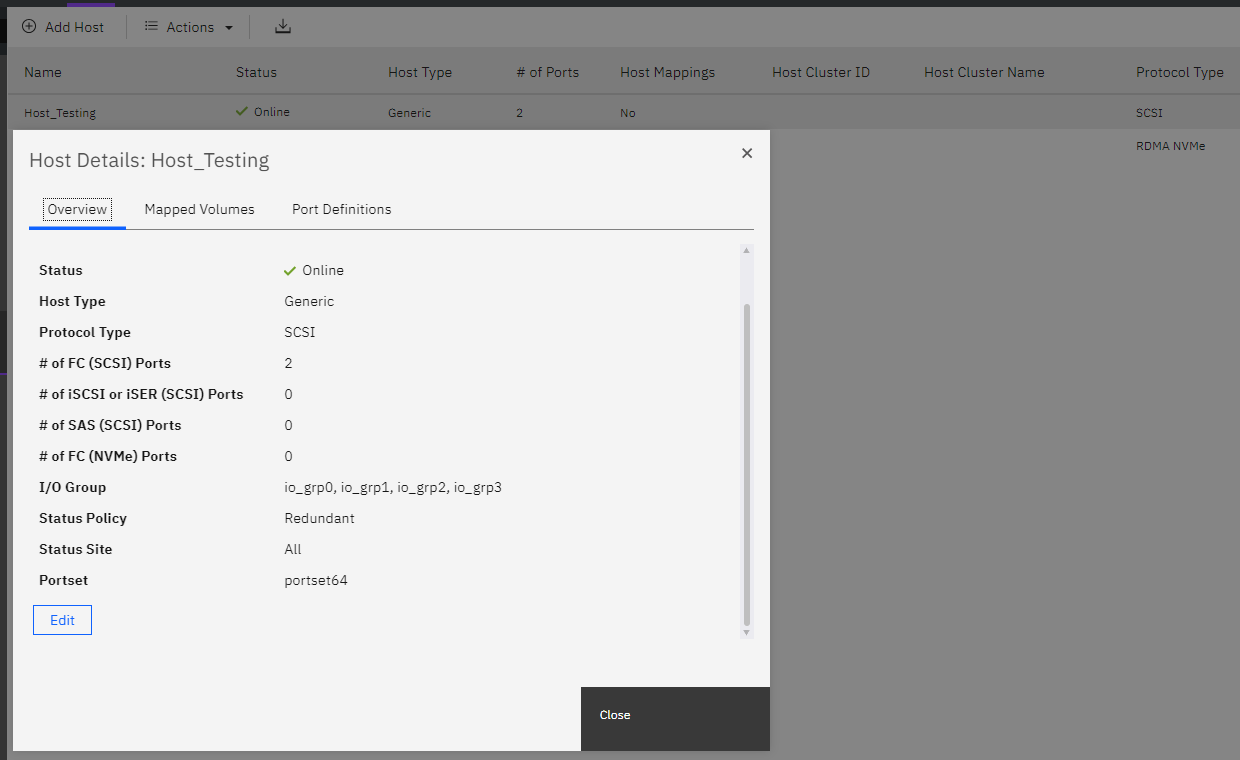Open the Actions dropdown menu
The image size is (1240, 760).
189,27
